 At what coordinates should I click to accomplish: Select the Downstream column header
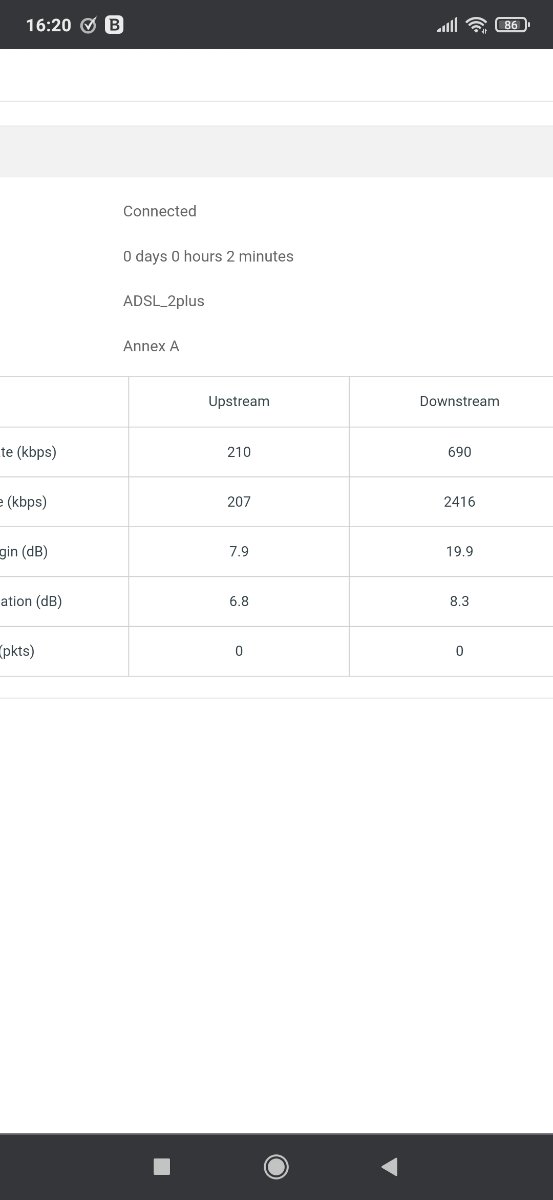[459, 401]
